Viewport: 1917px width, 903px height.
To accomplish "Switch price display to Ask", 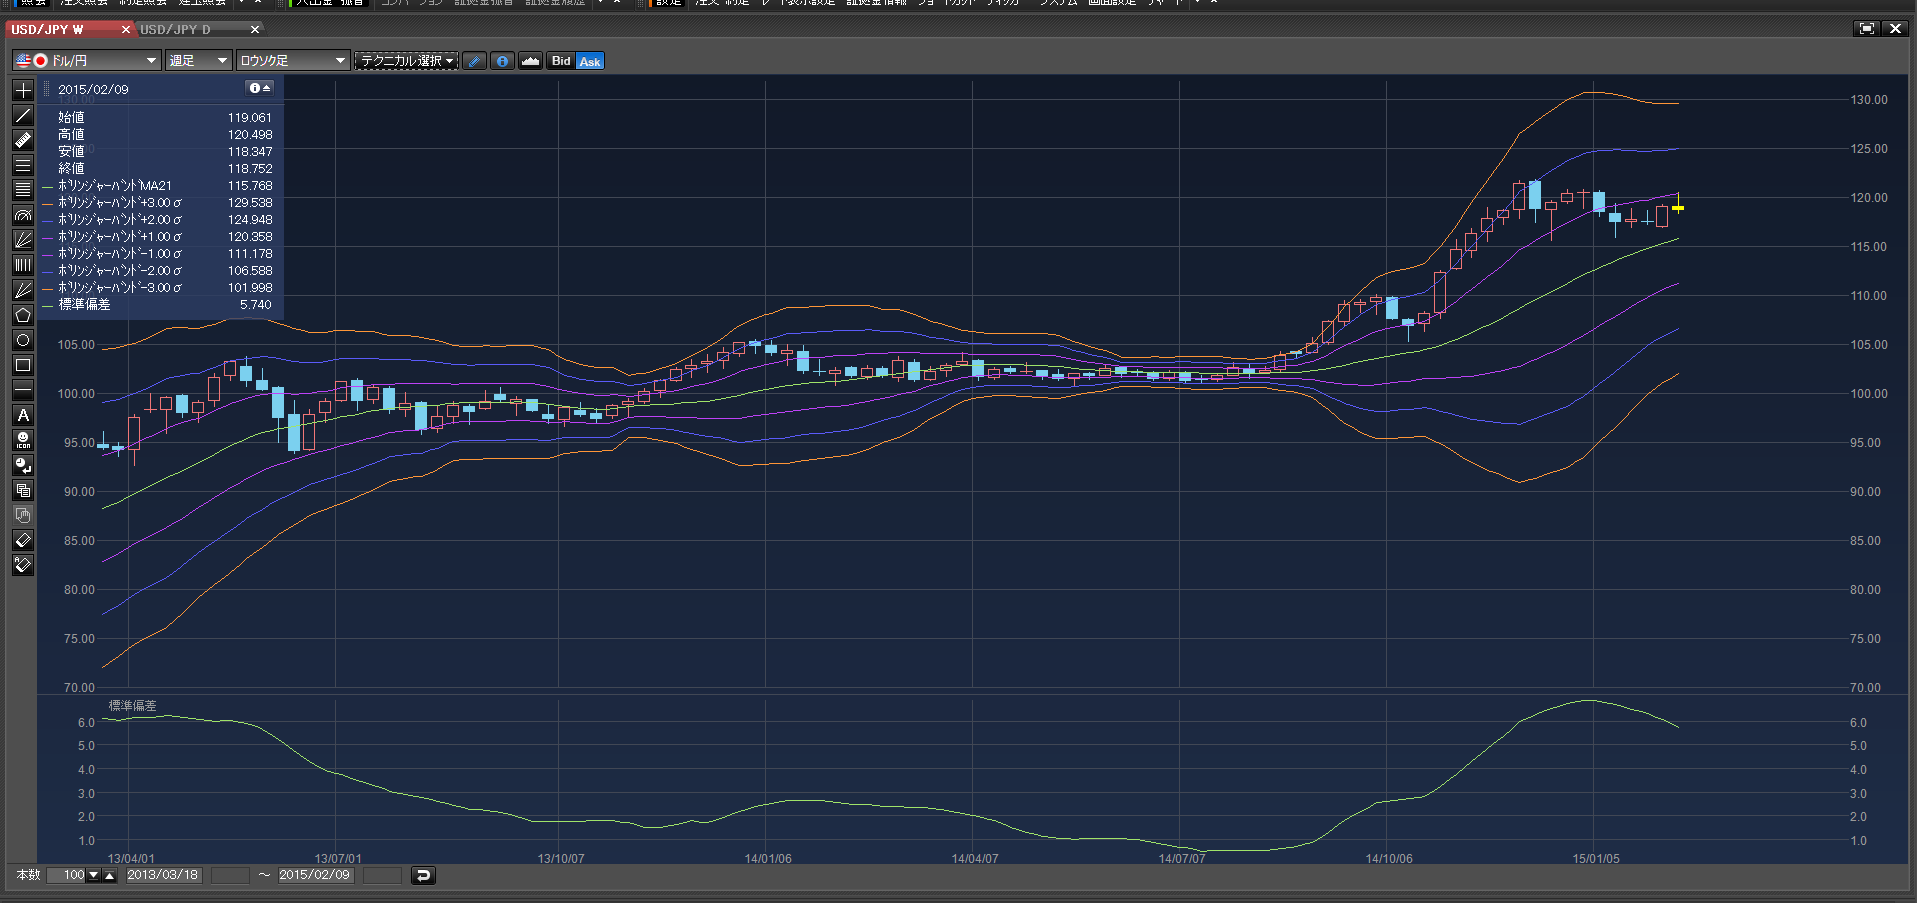I will point(590,61).
